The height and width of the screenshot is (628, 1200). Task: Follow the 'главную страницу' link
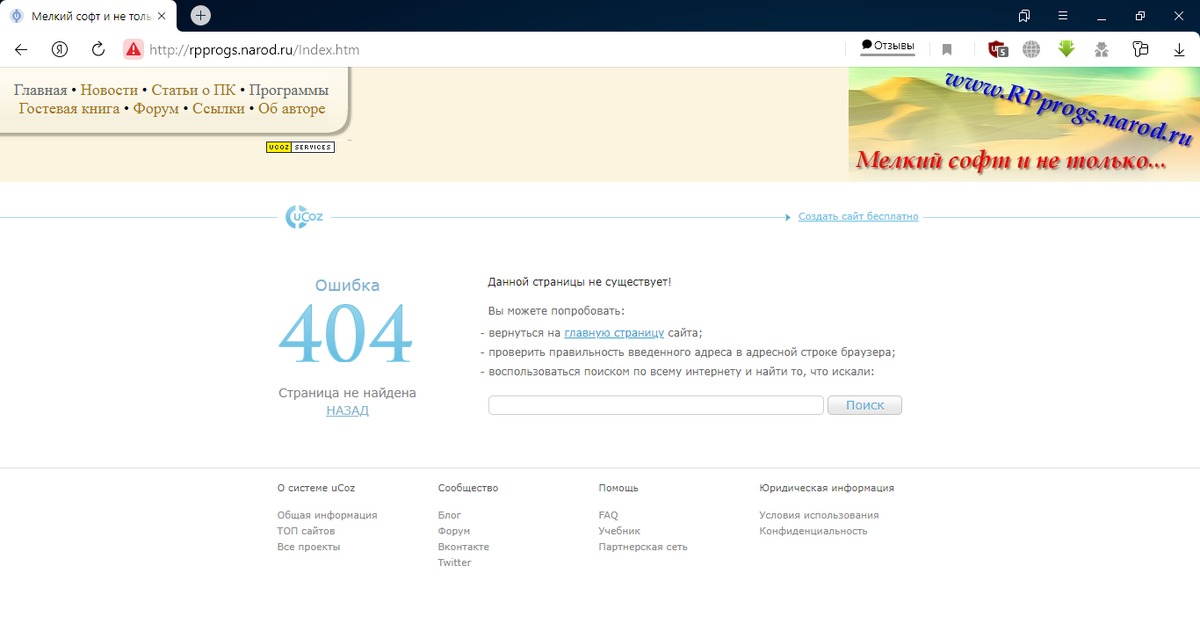coord(614,333)
